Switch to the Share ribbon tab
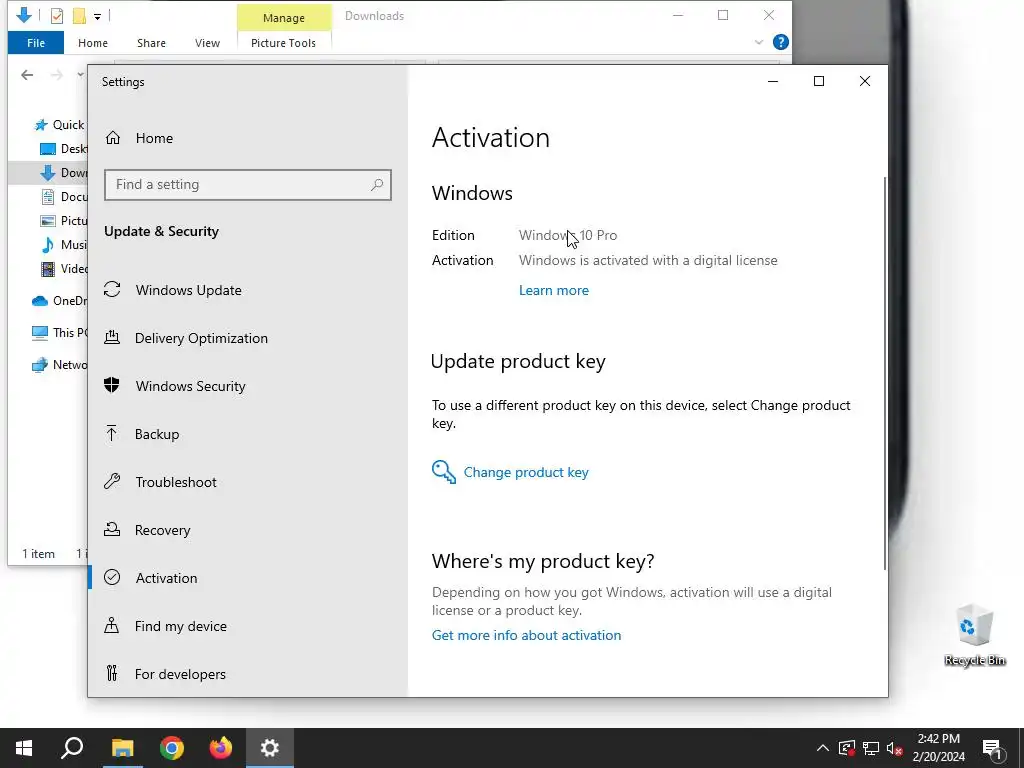1024x768 pixels. pos(152,43)
